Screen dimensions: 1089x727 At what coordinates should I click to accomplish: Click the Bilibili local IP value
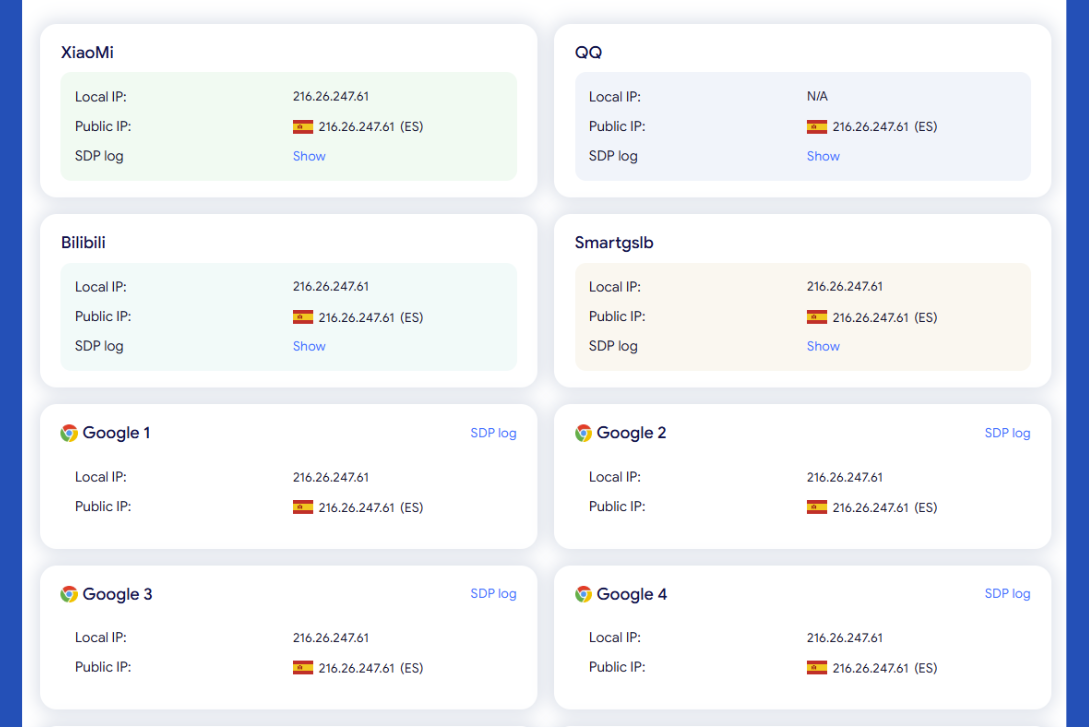[331, 287]
